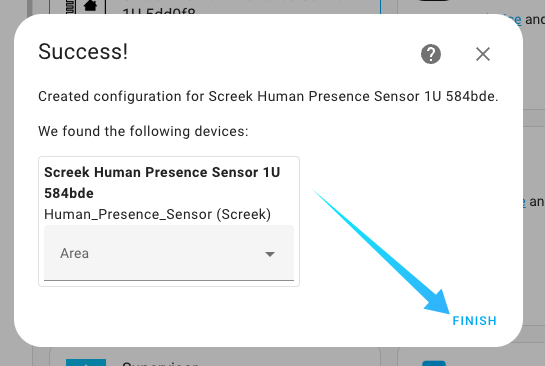Open the Area dropdown field

(x=169, y=253)
